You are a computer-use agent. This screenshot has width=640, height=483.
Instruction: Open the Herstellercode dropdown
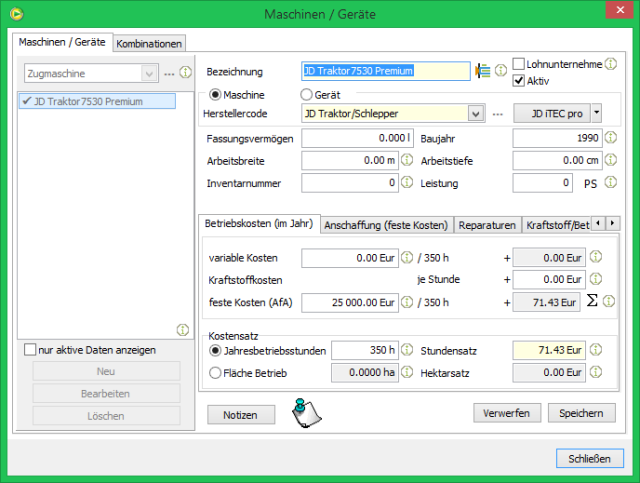tap(475, 114)
